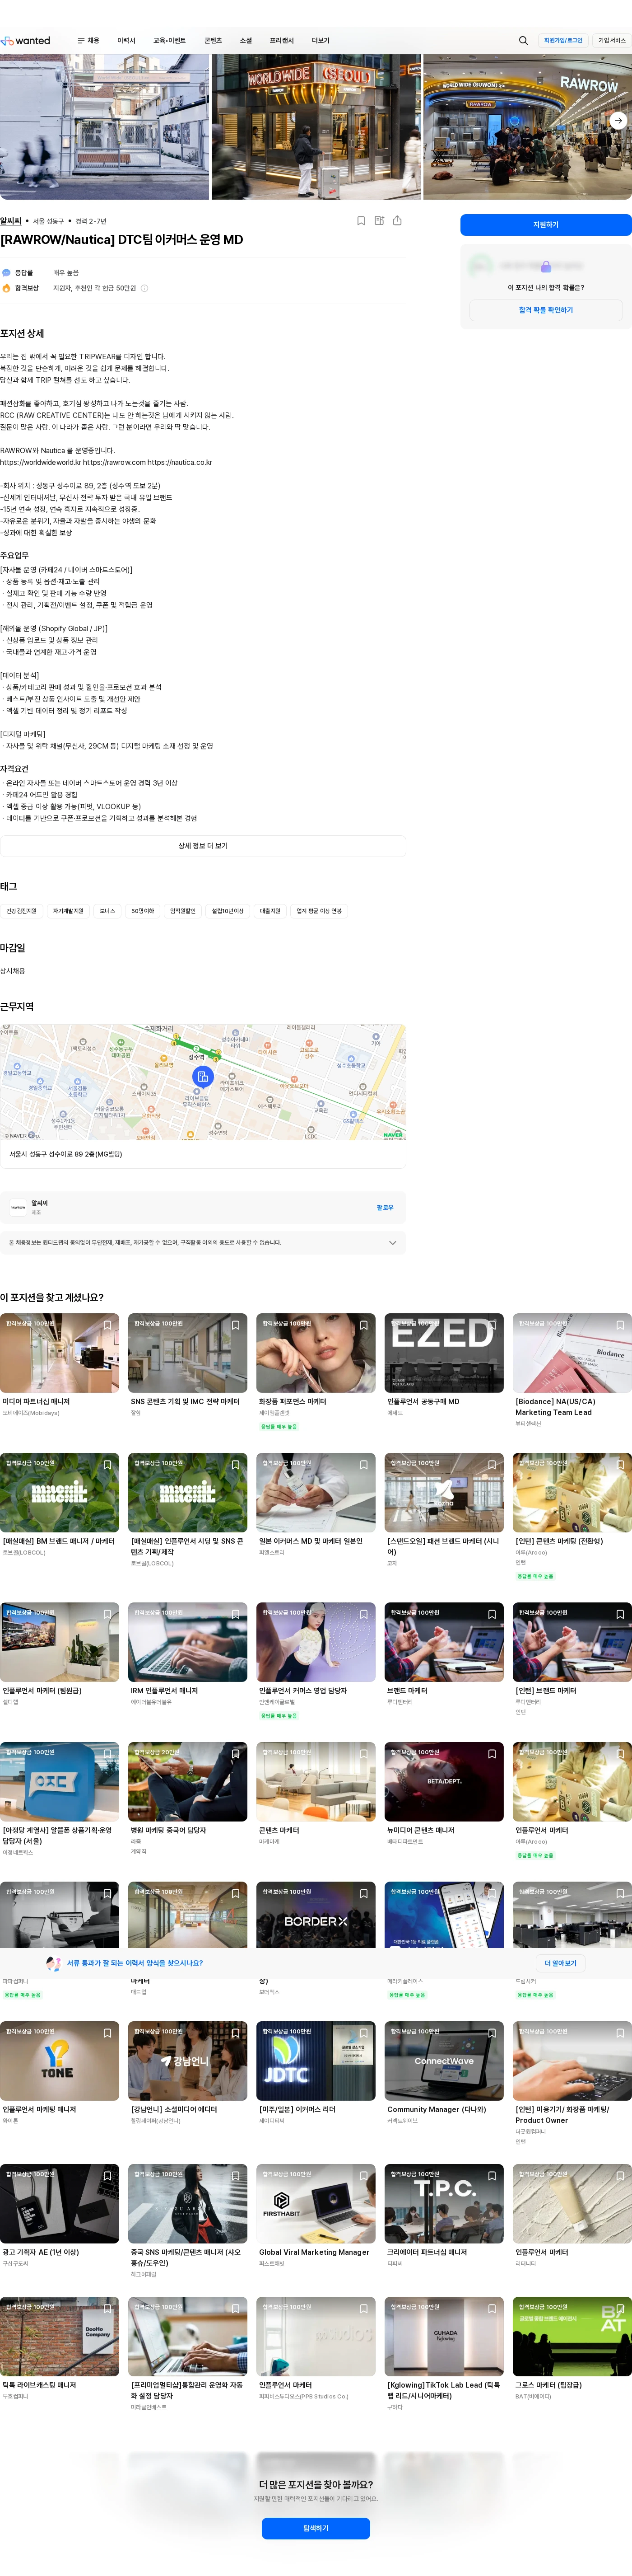The image size is (632, 2576).
Task: Bookmark the 브랜드 마케터 card
Action: click(491, 1614)
